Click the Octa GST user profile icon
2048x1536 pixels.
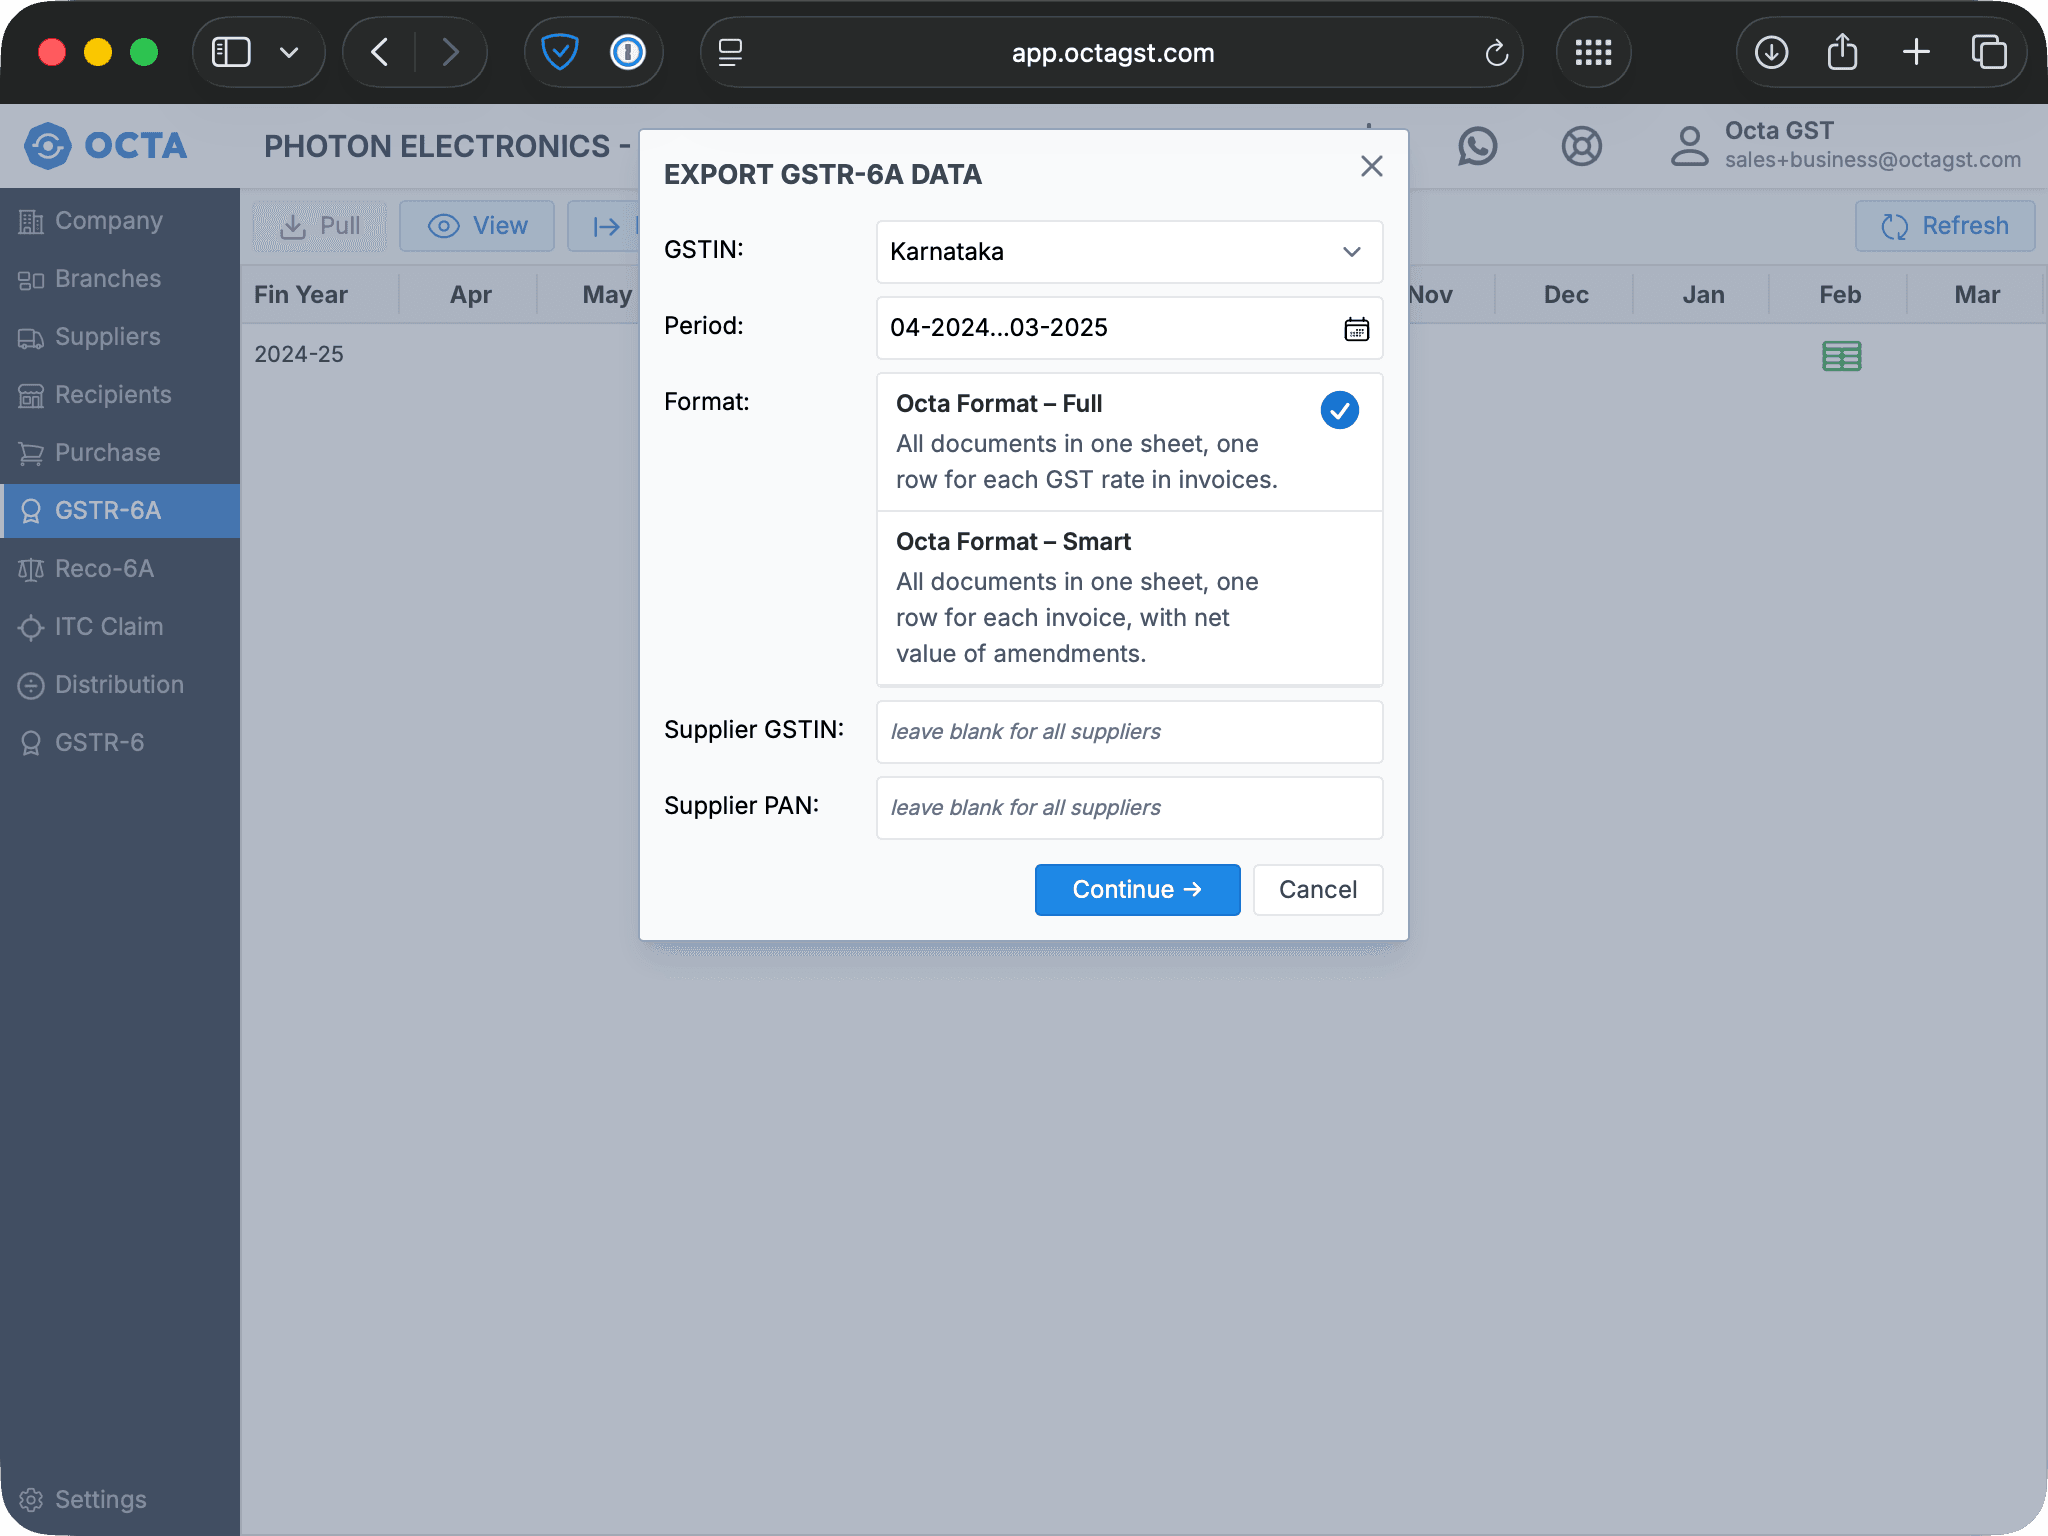[1689, 146]
